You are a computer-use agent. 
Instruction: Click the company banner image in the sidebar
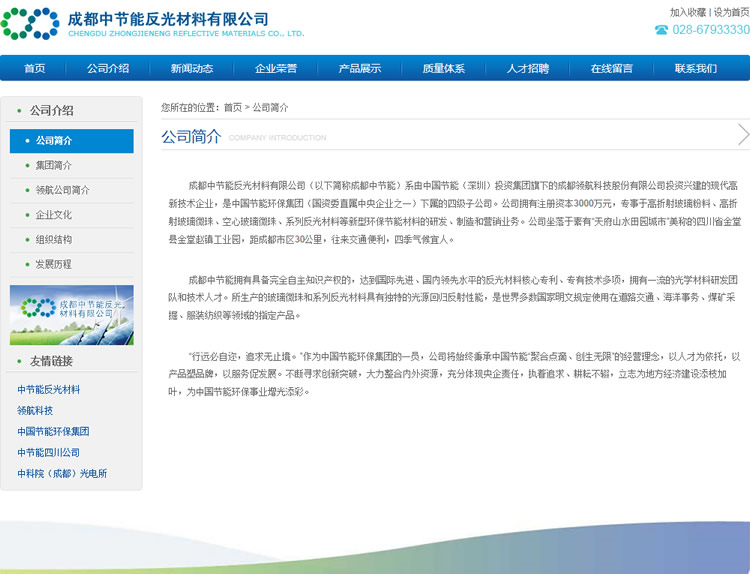(x=71, y=315)
